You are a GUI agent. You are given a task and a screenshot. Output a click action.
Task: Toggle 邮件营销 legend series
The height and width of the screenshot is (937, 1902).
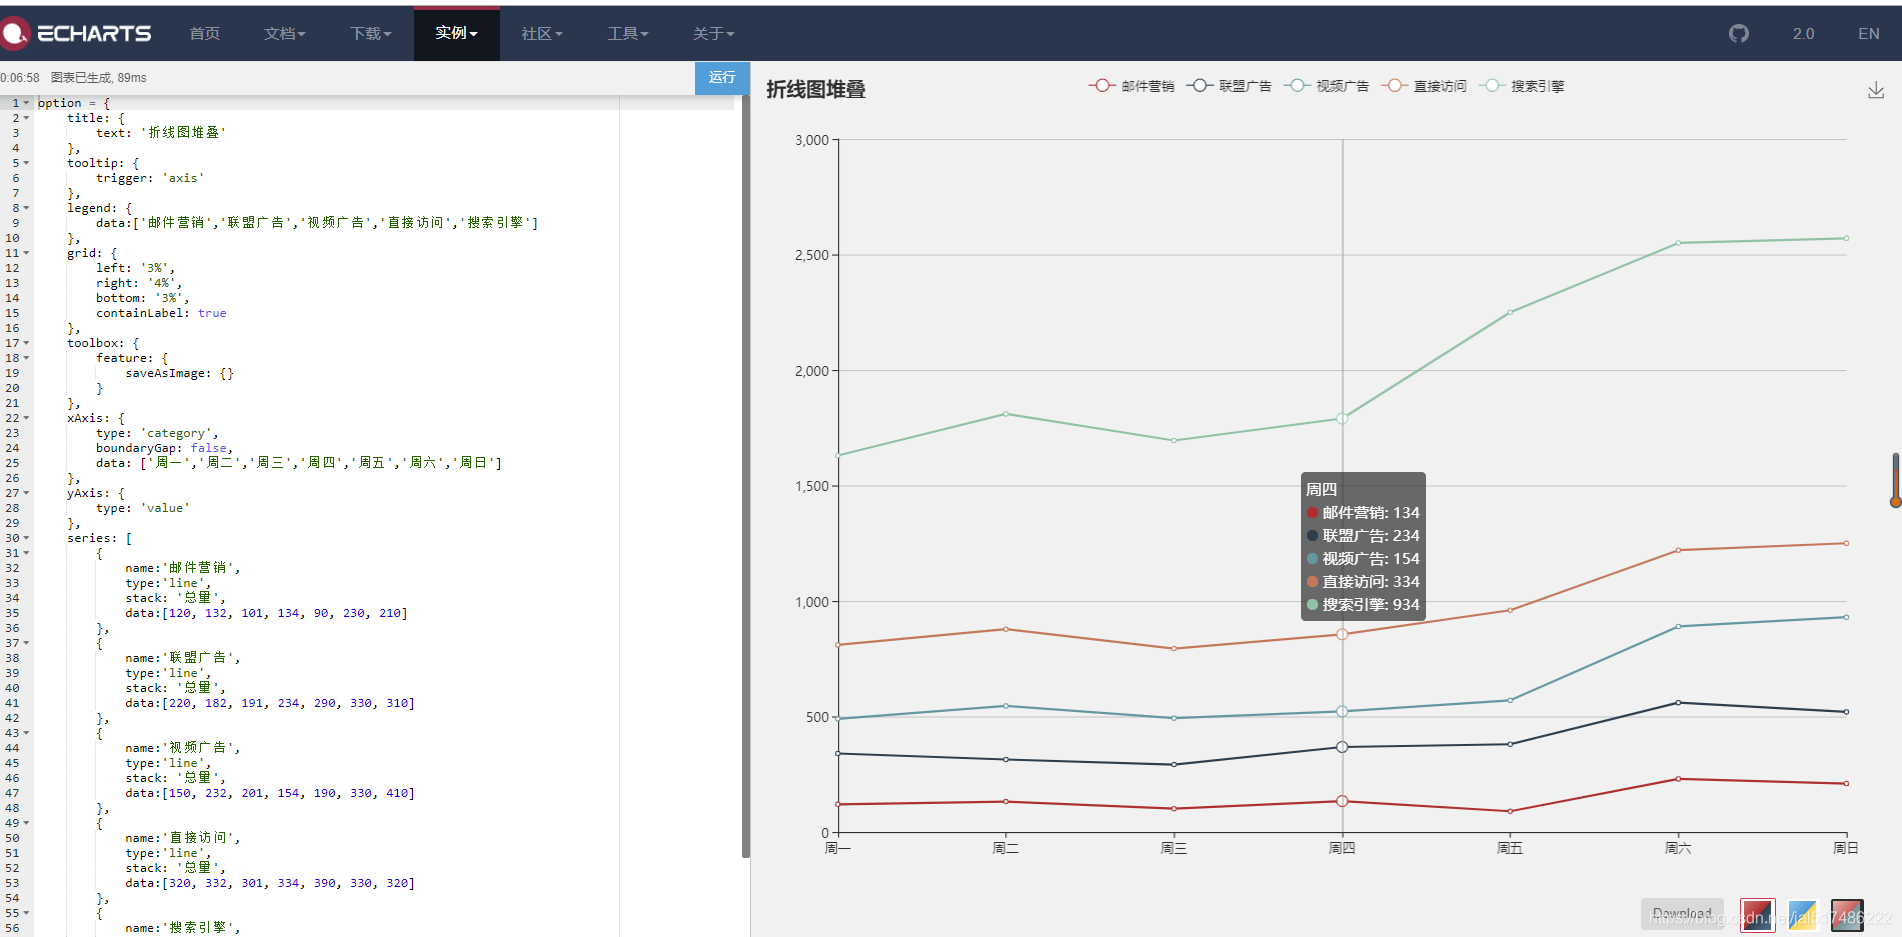point(1131,86)
